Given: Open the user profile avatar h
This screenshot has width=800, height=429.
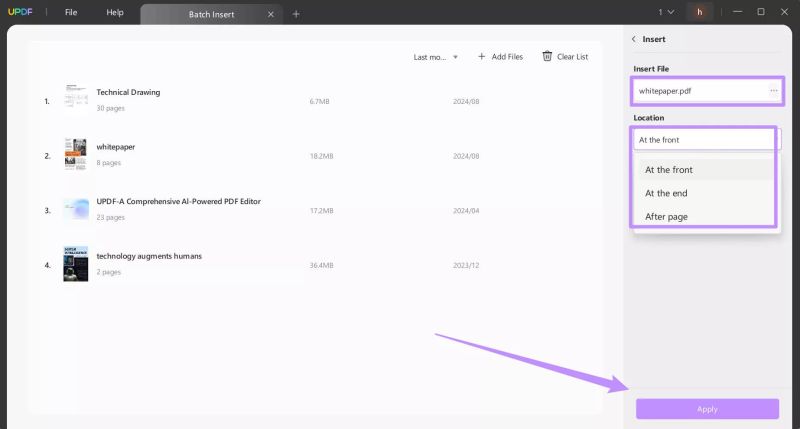Looking at the screenshot, I should click(699, 12).
